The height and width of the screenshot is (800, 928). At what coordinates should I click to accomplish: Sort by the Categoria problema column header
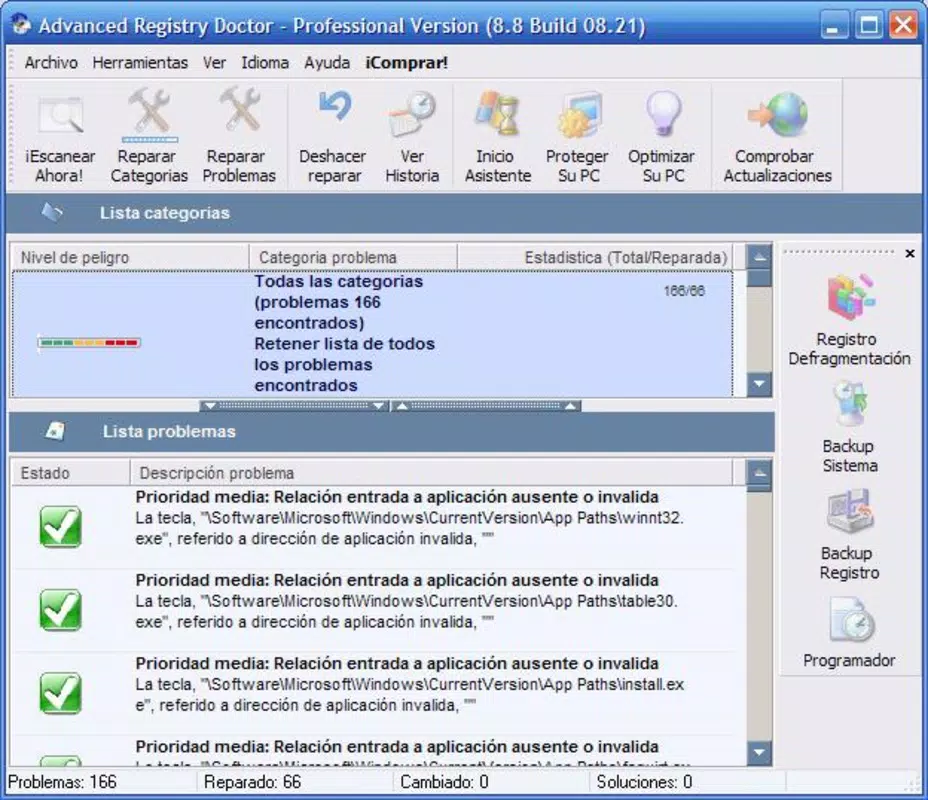353,257
